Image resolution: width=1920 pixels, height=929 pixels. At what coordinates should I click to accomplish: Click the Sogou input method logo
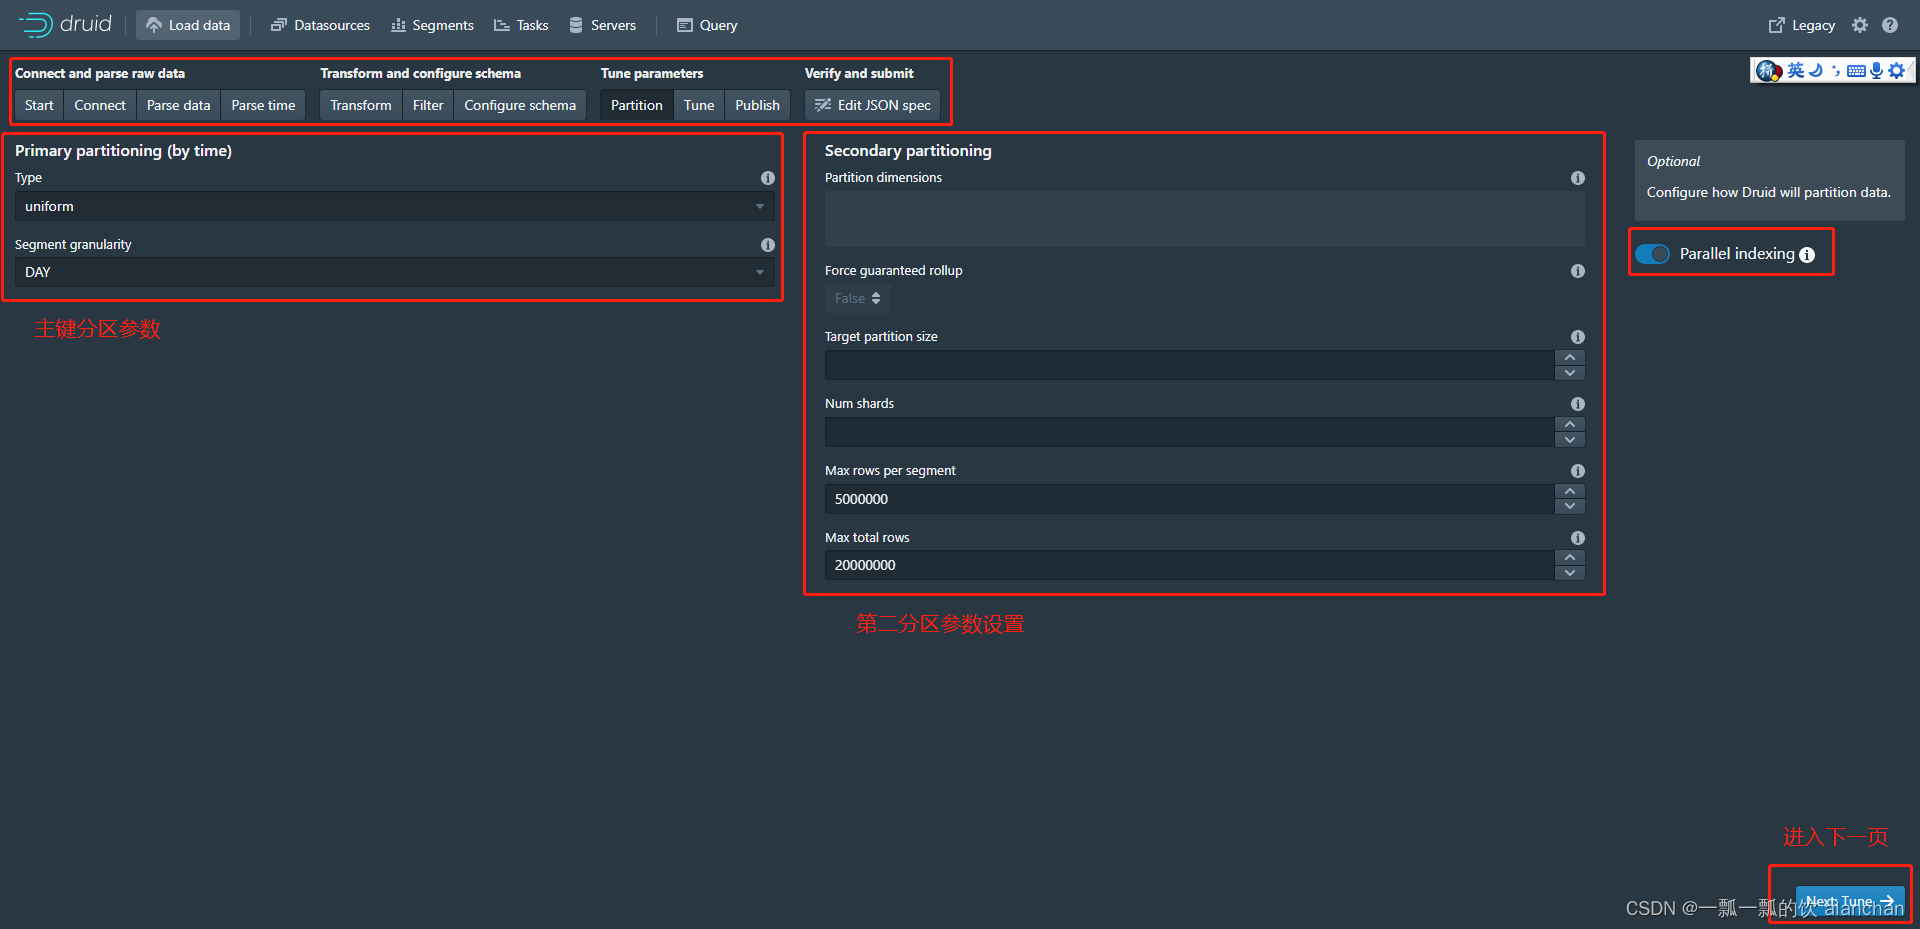pyautogui.click(x=1768, y=71)
